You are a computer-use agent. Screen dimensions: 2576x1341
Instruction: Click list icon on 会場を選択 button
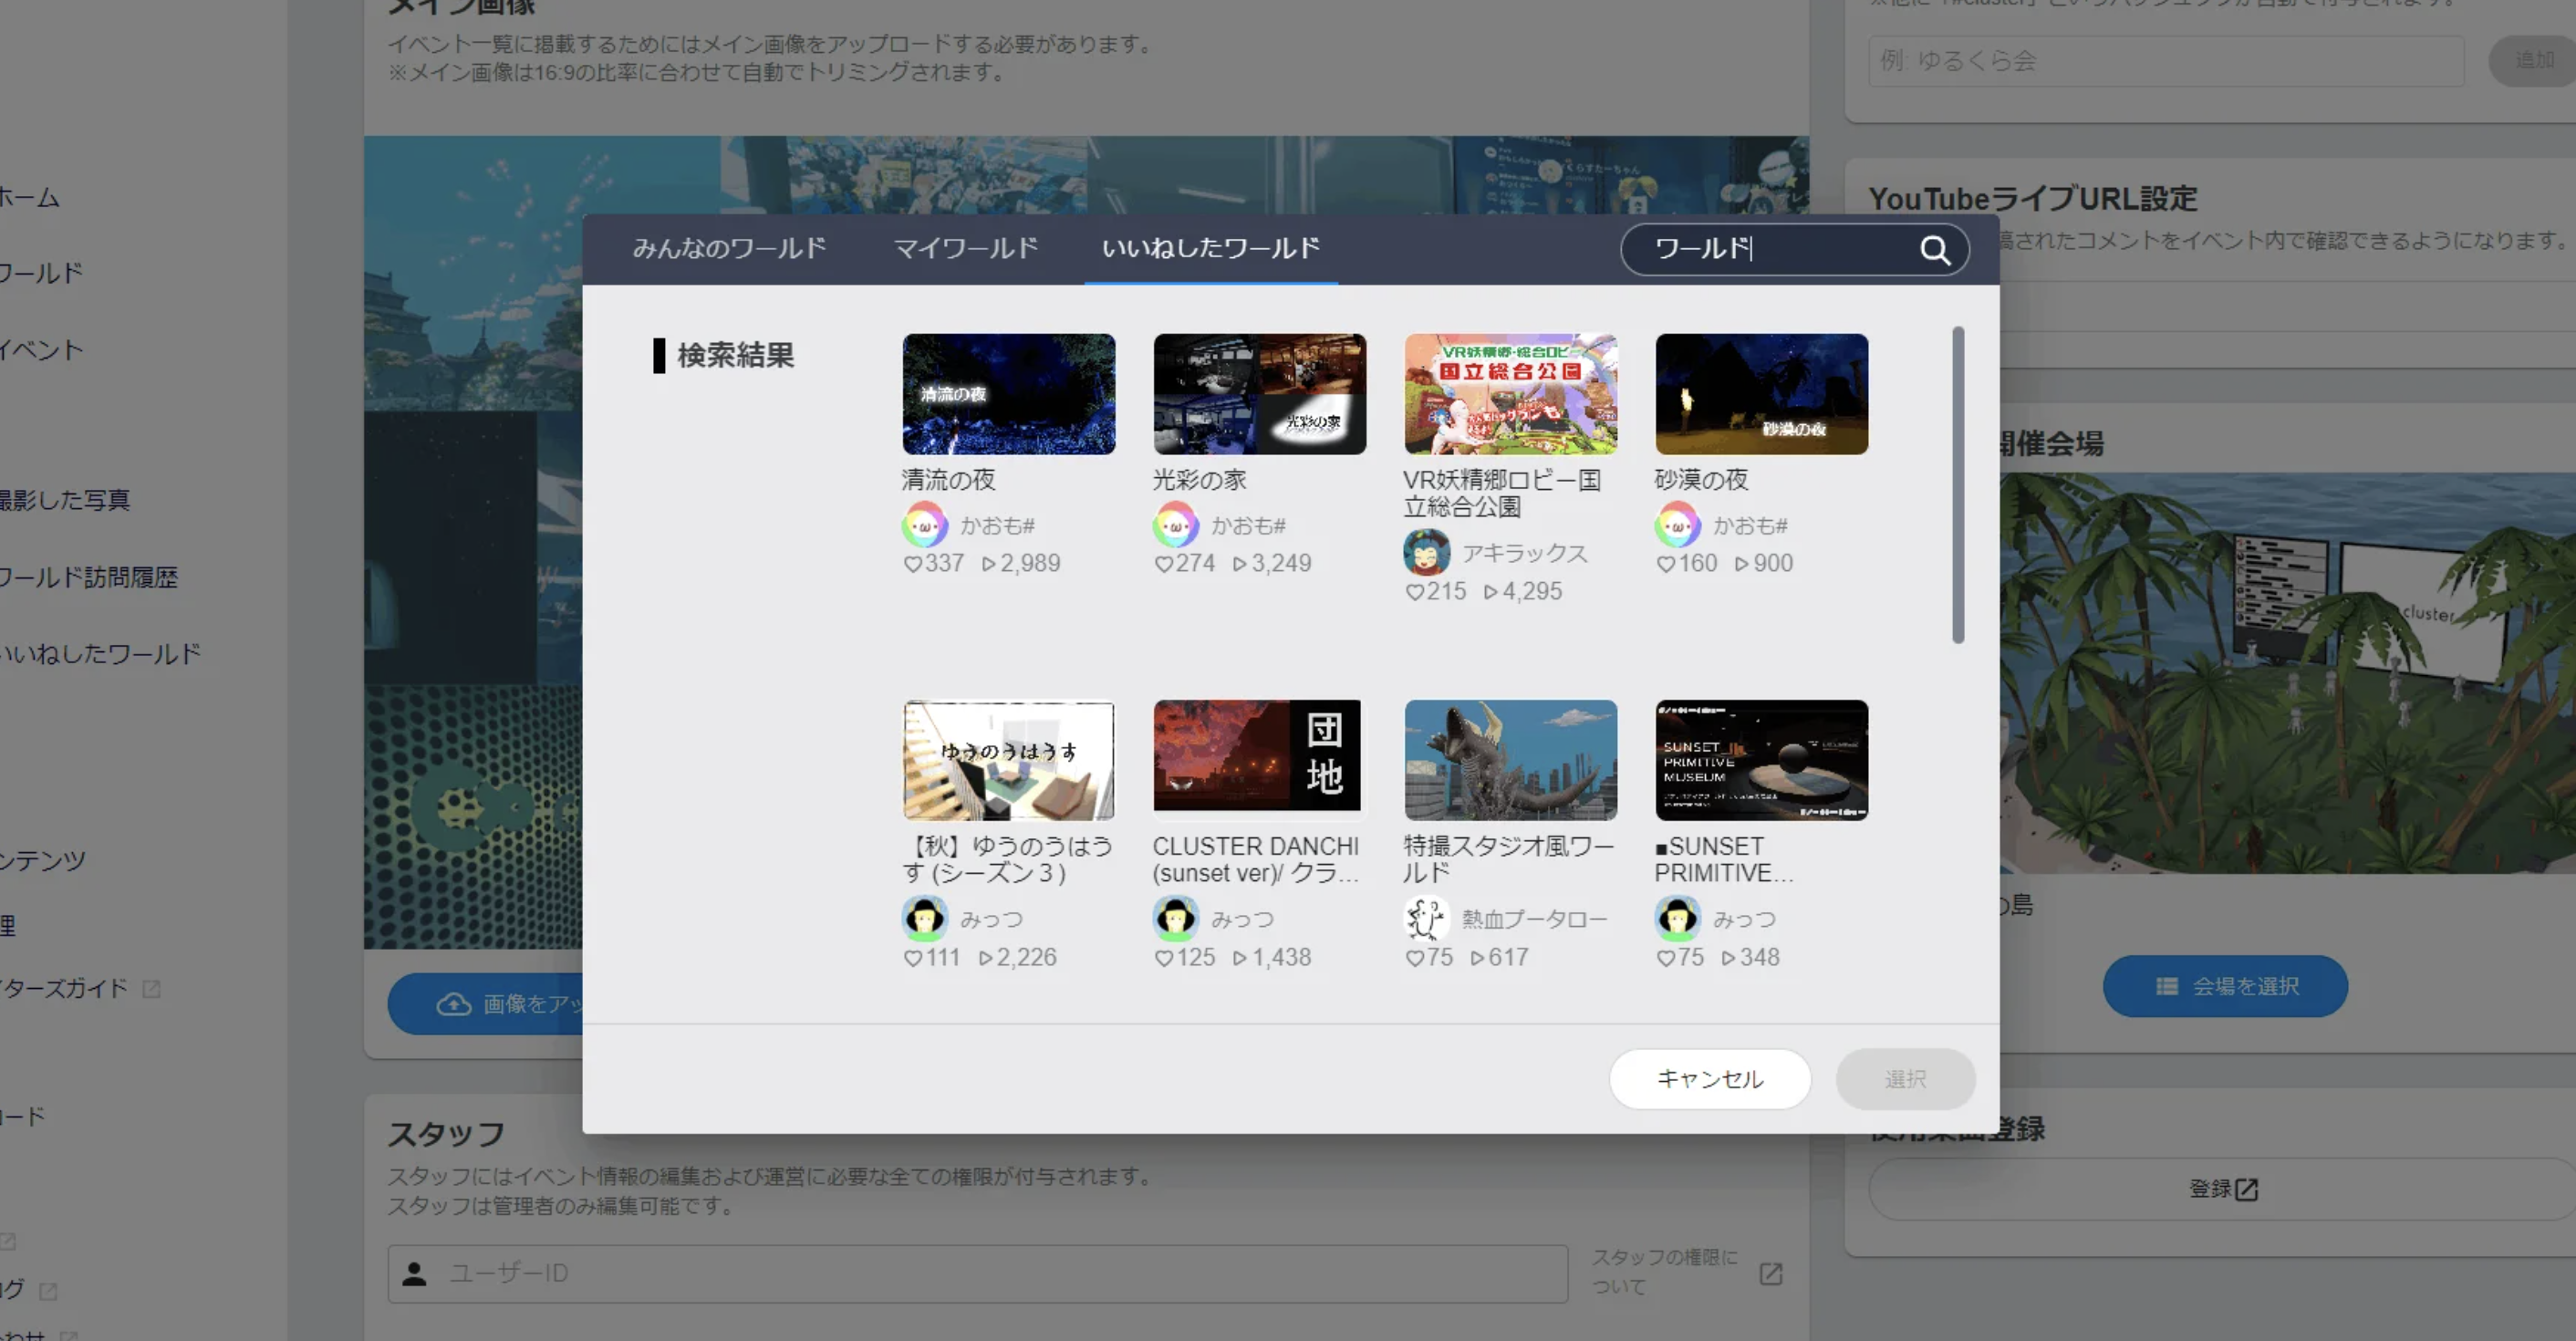click(2167, 987)
